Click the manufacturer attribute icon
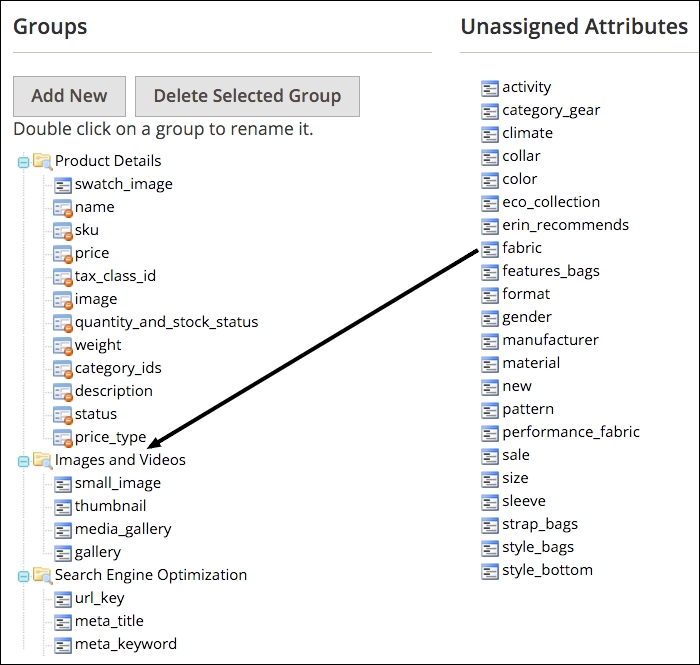The width and height of the screenshot is (700, 665). pos(490,341)
